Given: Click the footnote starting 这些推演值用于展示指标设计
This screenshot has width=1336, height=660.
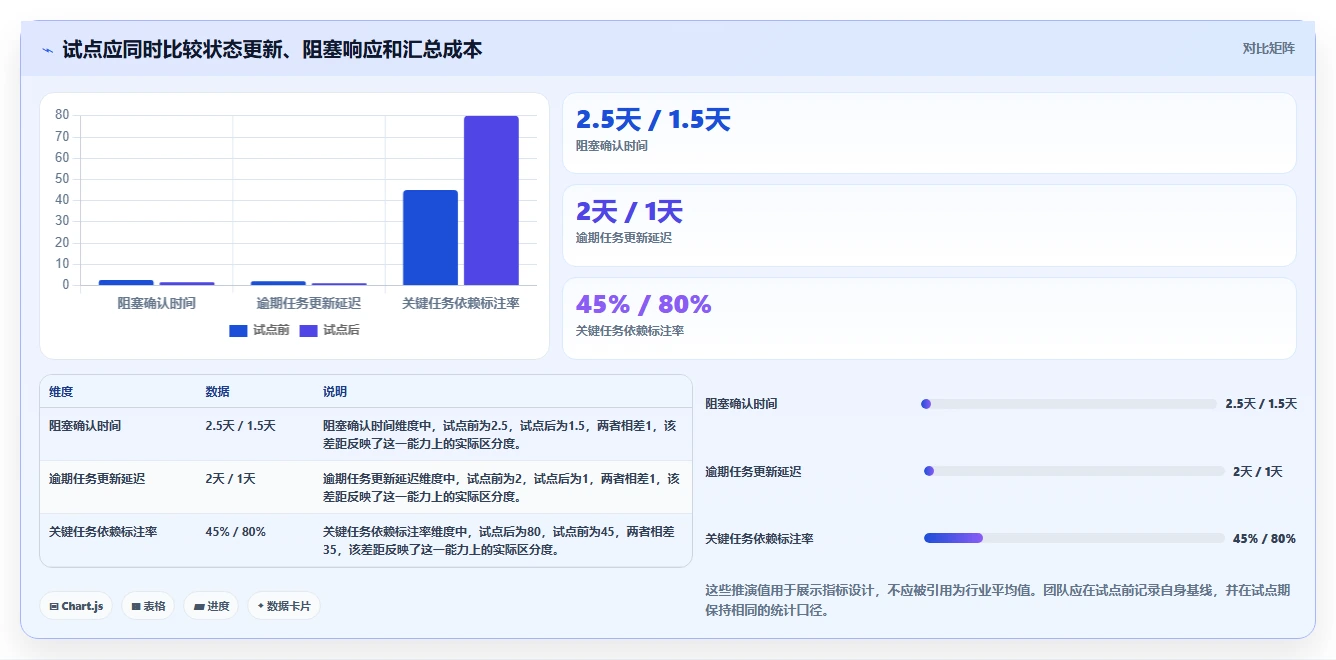Looking at the screenshot, I should coord(1000,600).
